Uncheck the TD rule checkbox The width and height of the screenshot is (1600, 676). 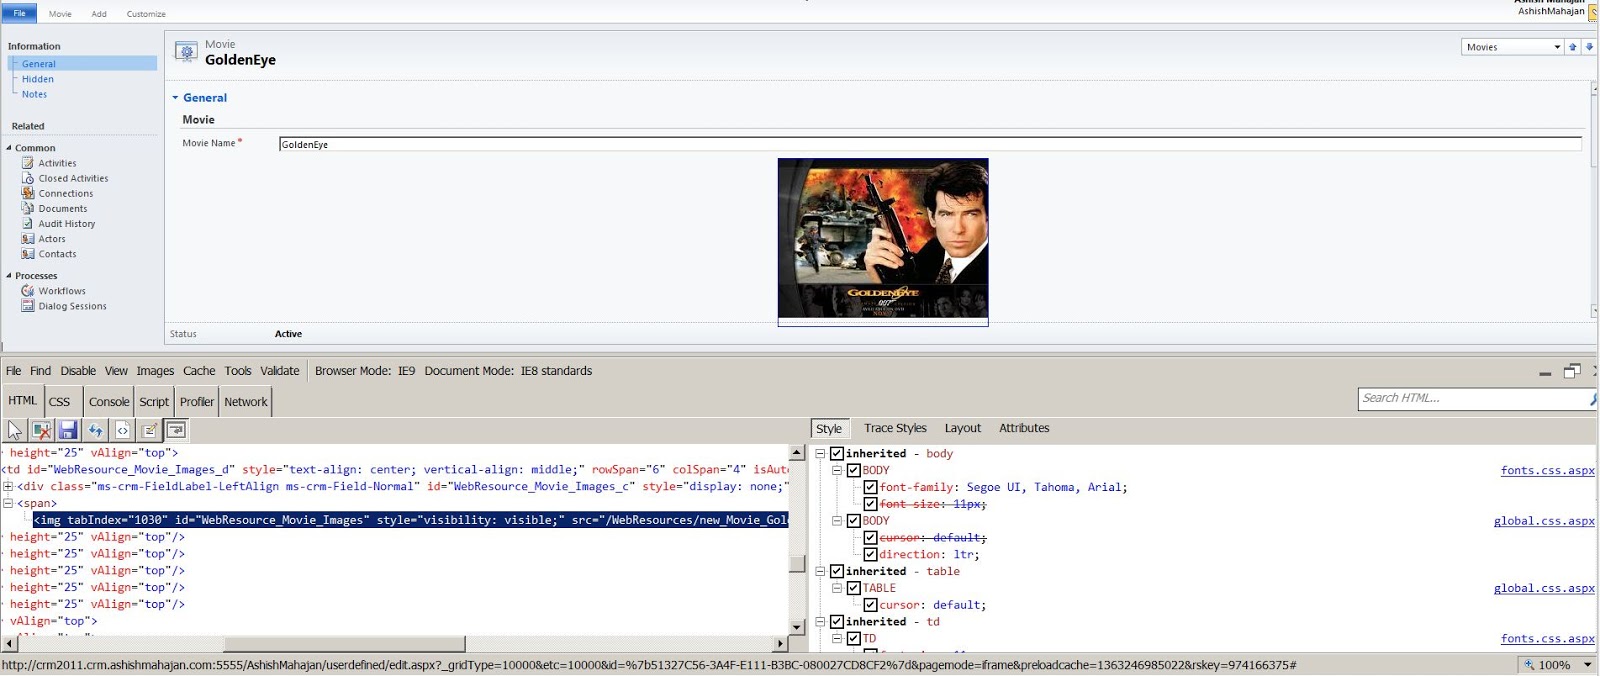(x=854, y=638)
